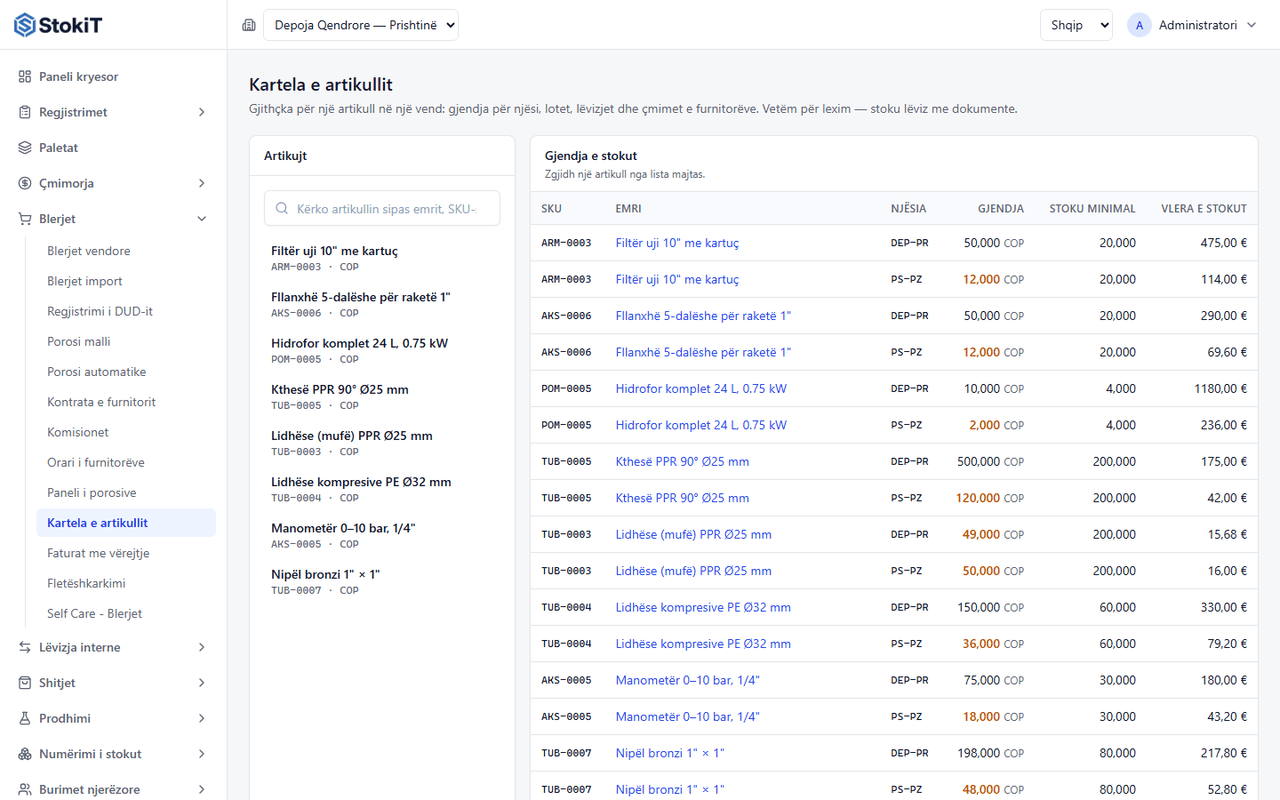Expand the Regjistrimet menu chevron
1280x800 pixels.
point(201,112)
